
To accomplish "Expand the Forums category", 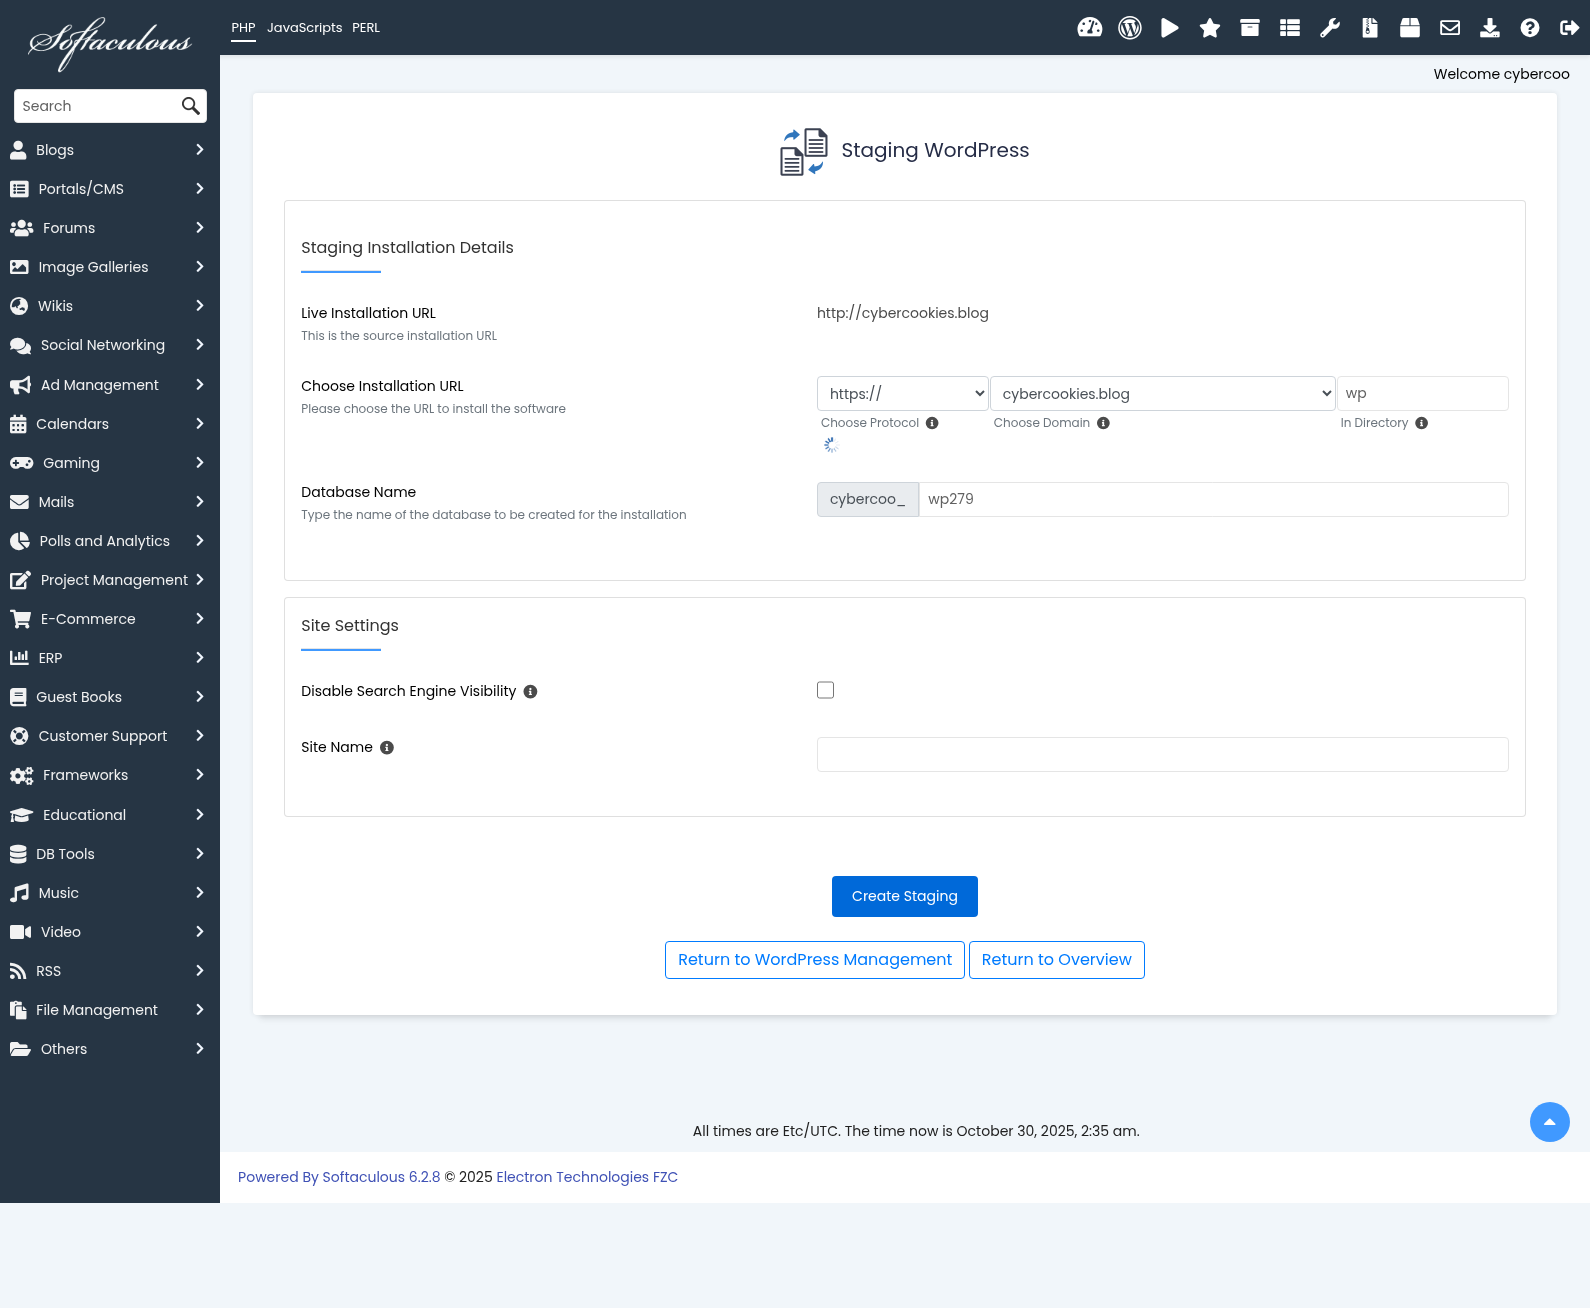I will tap(110, 228).
